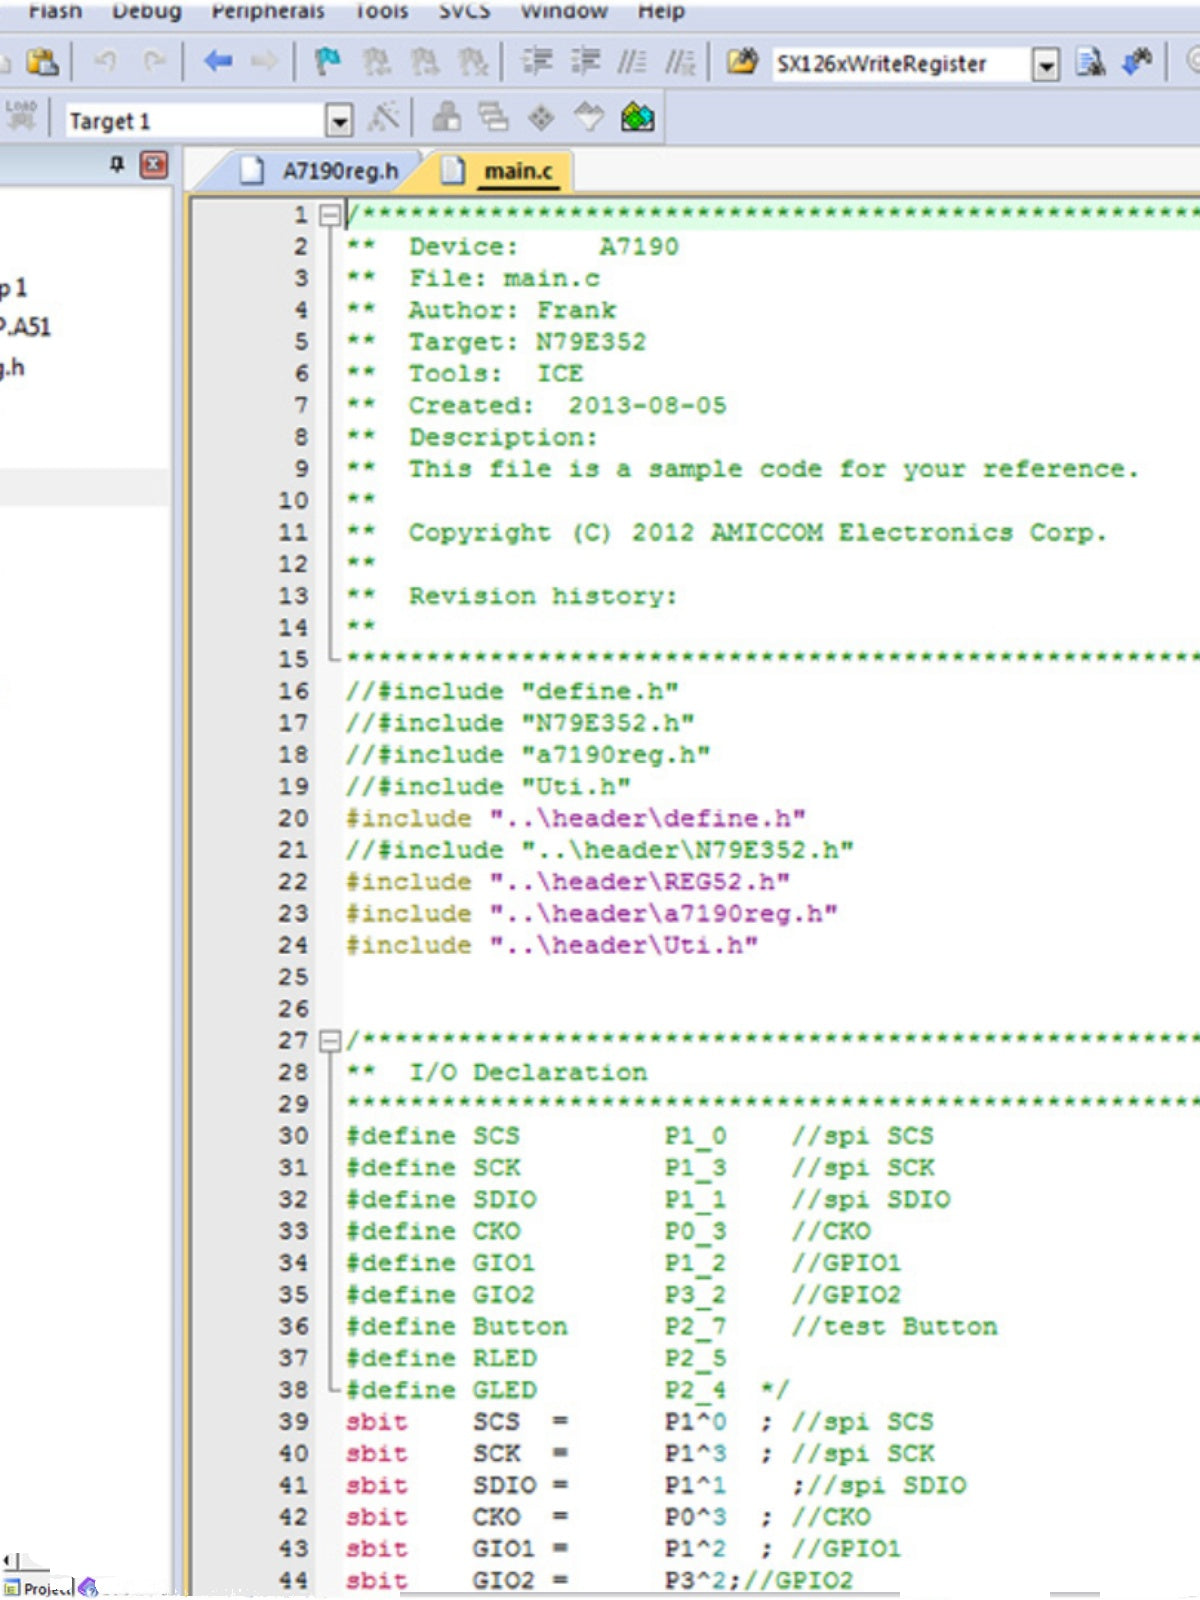The width and height of the screenshot is (1200, 1600).
Task: Open Target Options with the wand icon
Action: (x=384, y=118)
